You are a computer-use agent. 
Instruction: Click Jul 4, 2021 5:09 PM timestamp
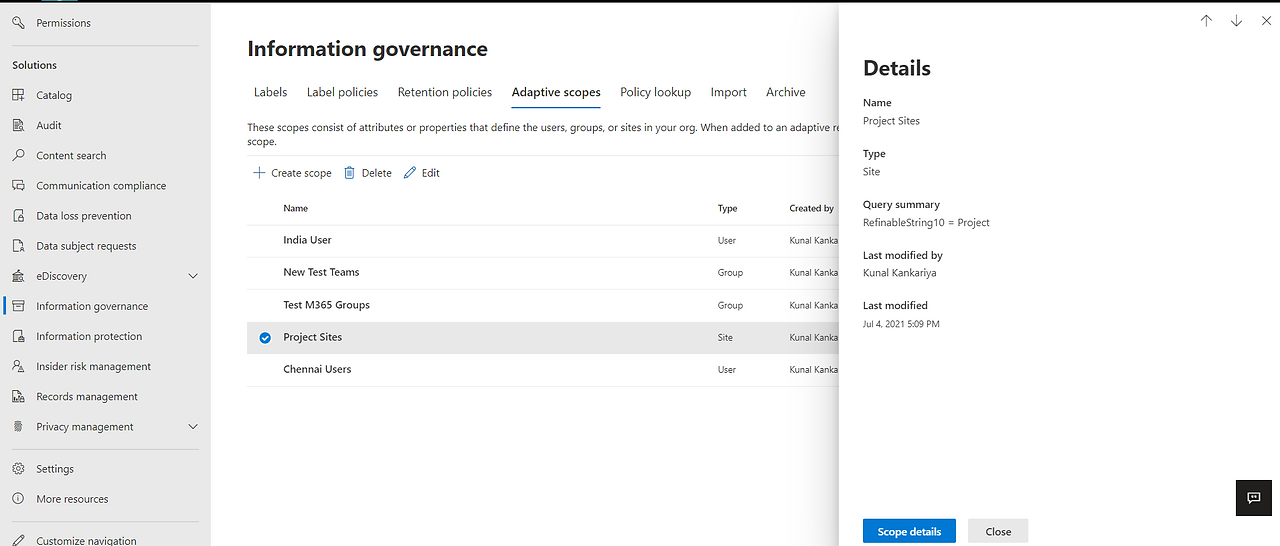[901, 324]
